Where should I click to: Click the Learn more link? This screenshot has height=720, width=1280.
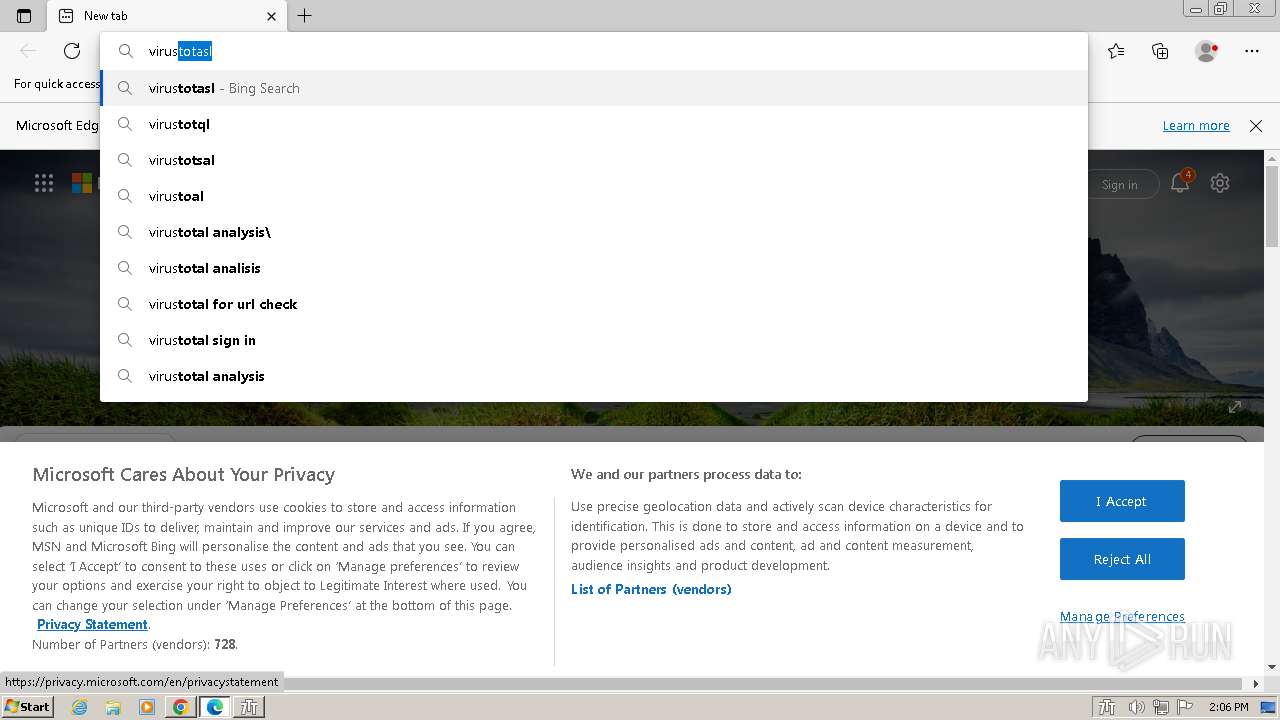tap(1196, 126)
